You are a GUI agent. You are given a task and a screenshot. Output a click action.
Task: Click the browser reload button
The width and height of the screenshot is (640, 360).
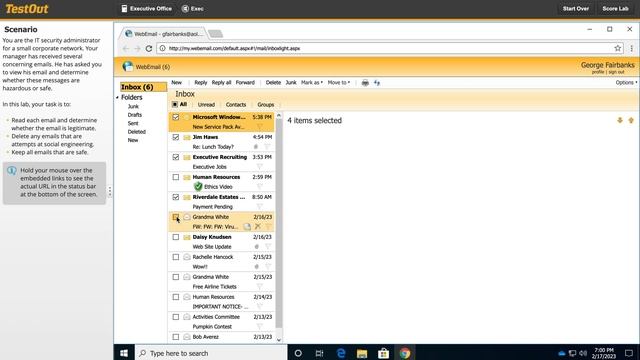point(149,49)
